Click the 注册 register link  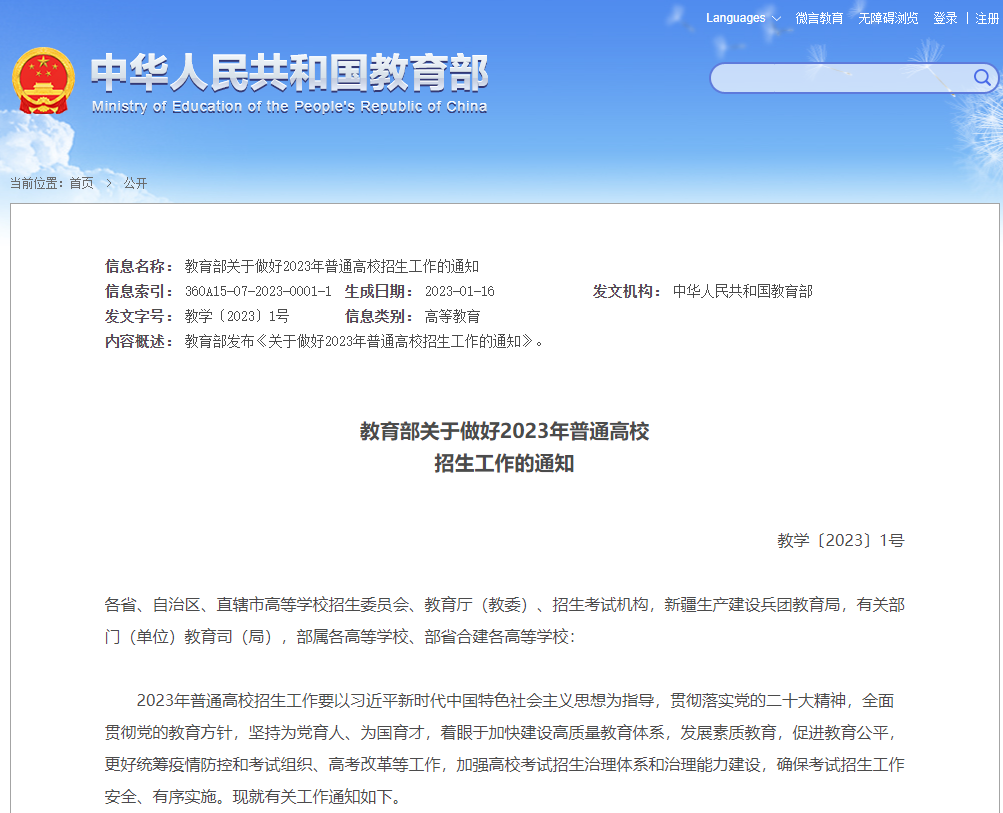pos(987,18)
